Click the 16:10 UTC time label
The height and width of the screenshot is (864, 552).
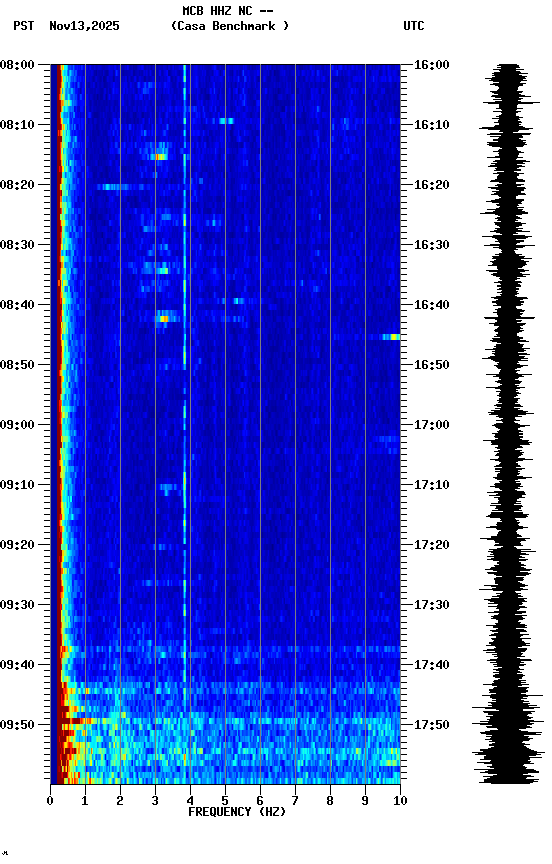(x=432, y=125)
